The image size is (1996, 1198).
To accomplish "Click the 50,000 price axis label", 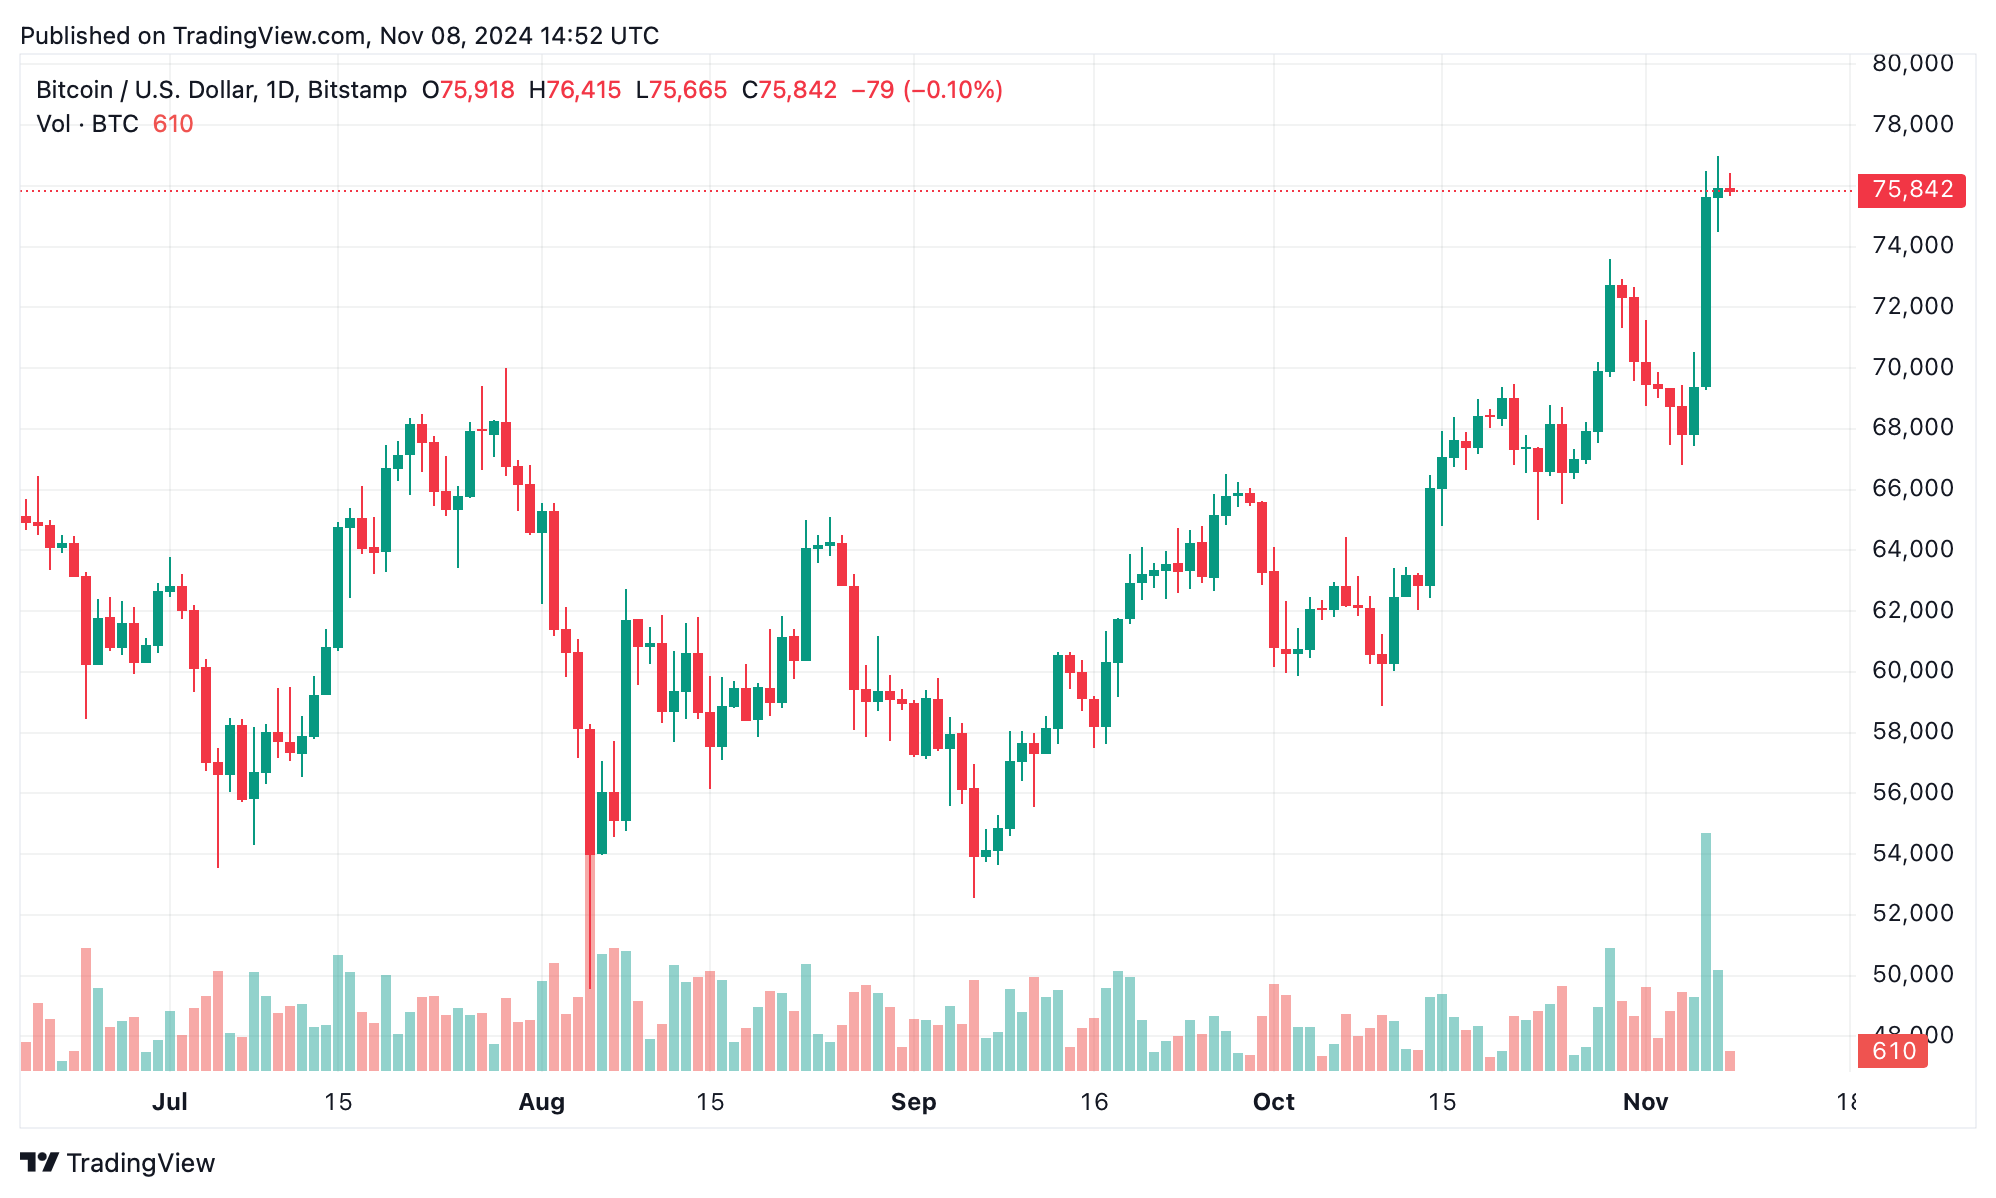I will click(x=1913, y=974).
